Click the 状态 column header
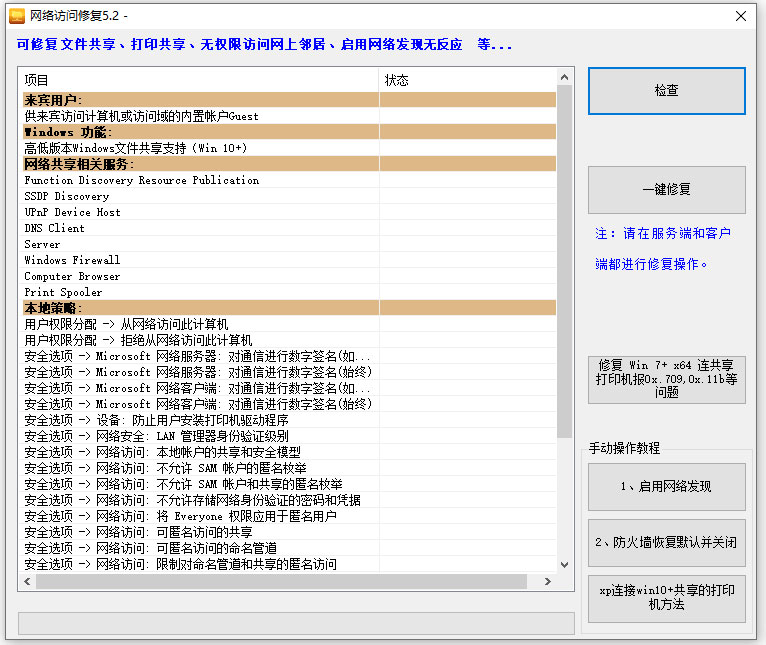The image size is (766, 645). [x=468, y=80]
